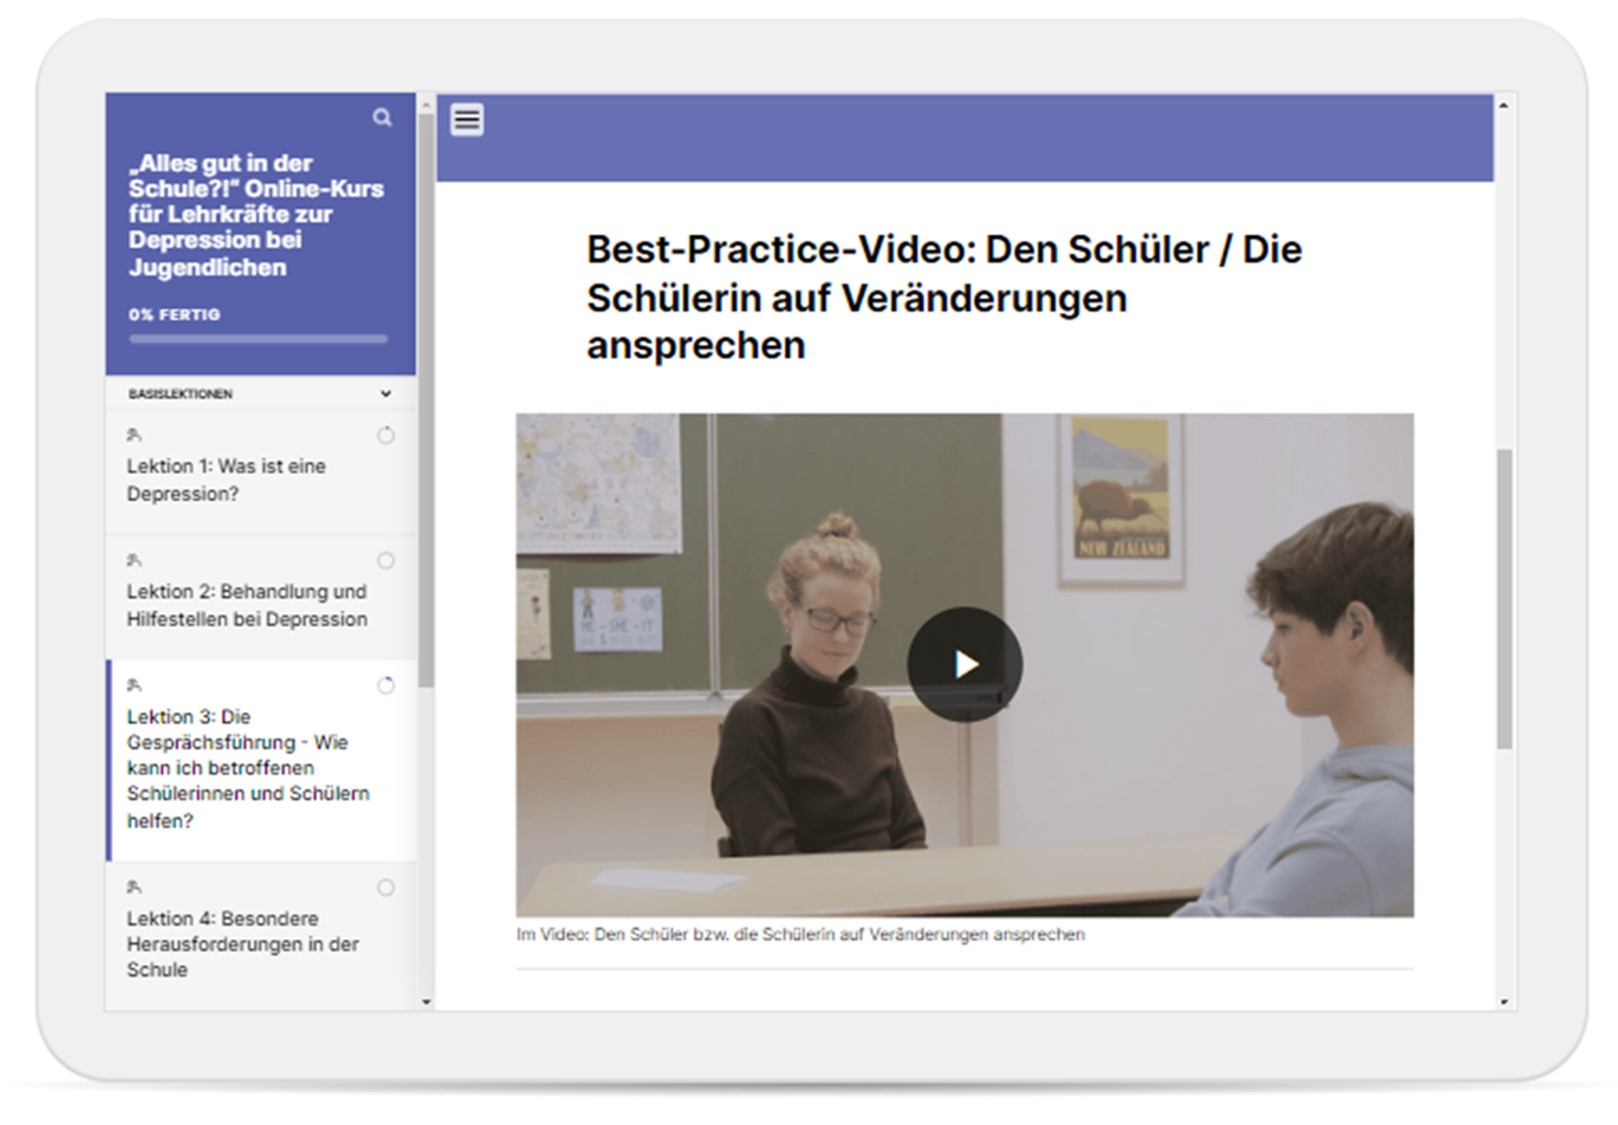This screenshot has height=1125, width=1618.
Task: Click the search magnifier icon in sidebar
Action: pos(382,118)
